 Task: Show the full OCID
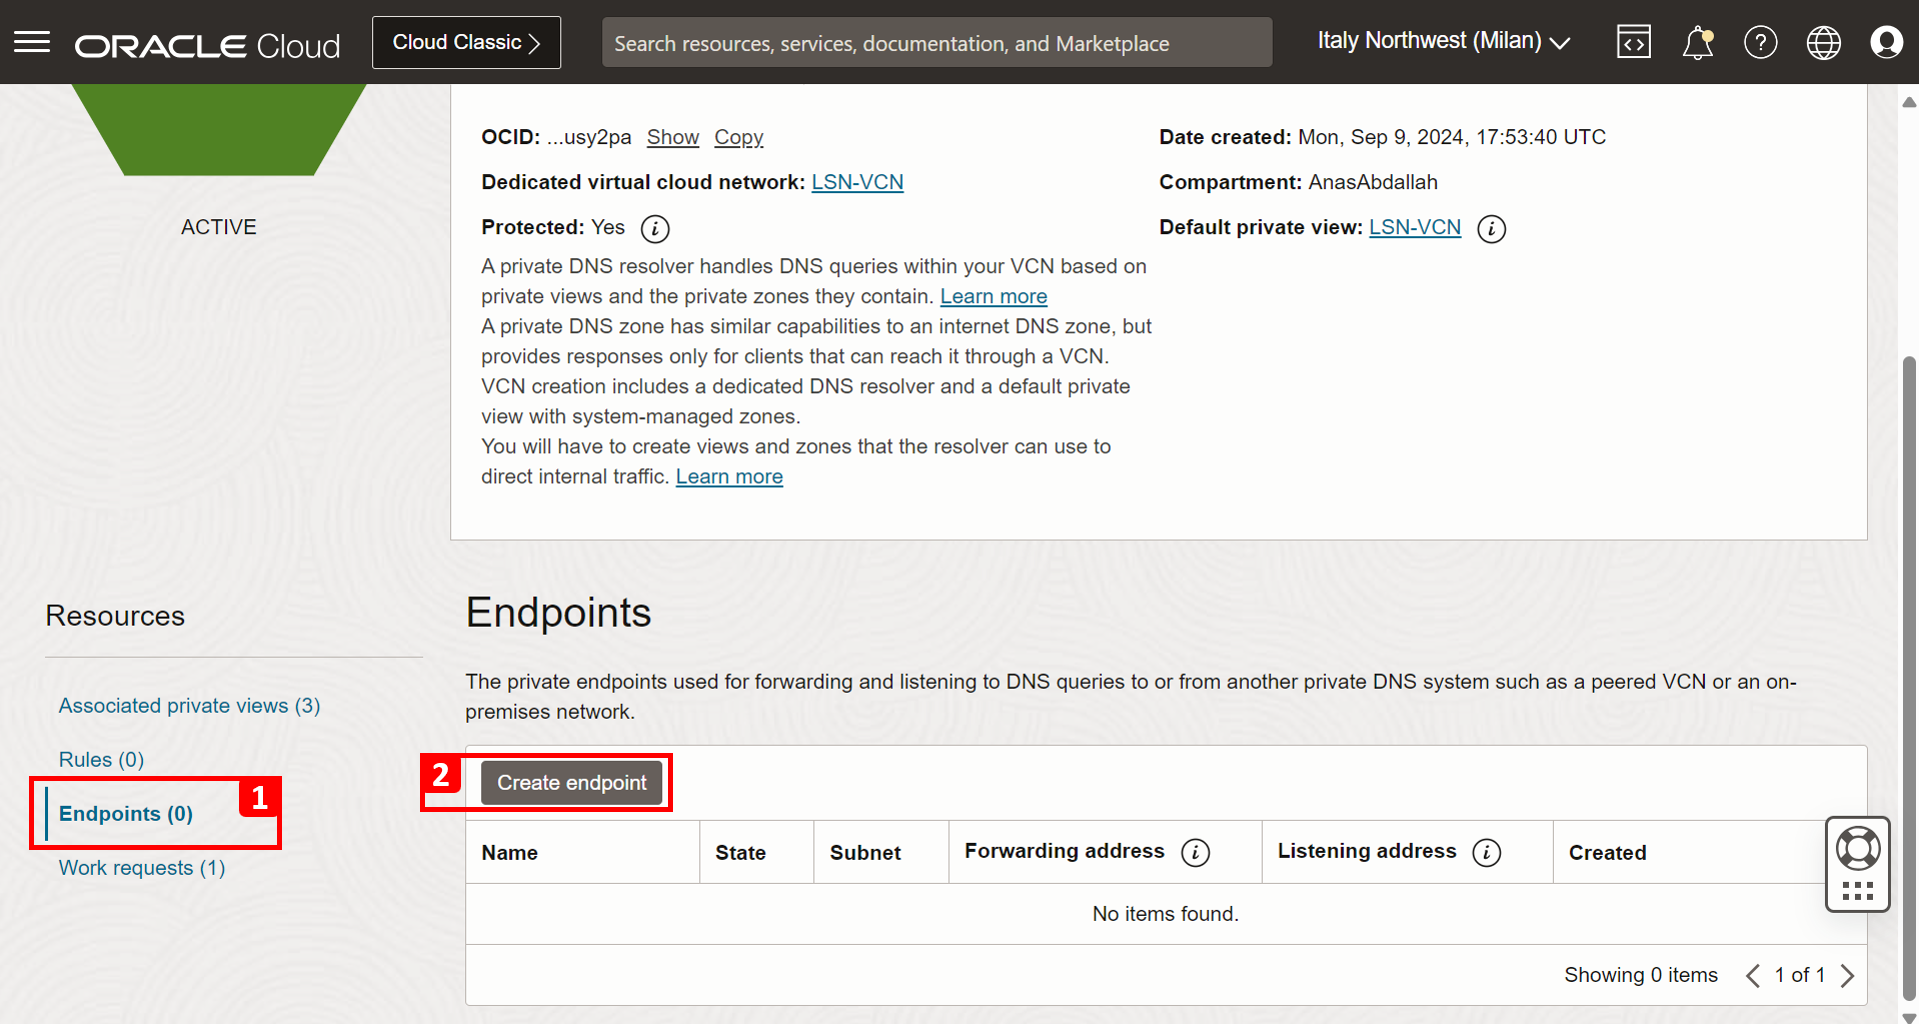pyautogui.click(x=672, y=137)
